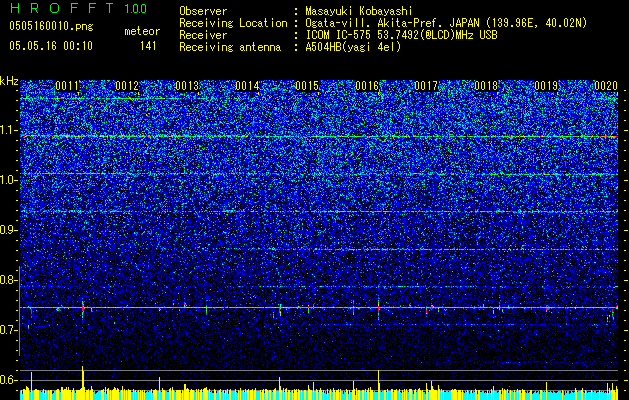
Task: Click the 0.9 frequency axis label
Action: pos(8,230)
